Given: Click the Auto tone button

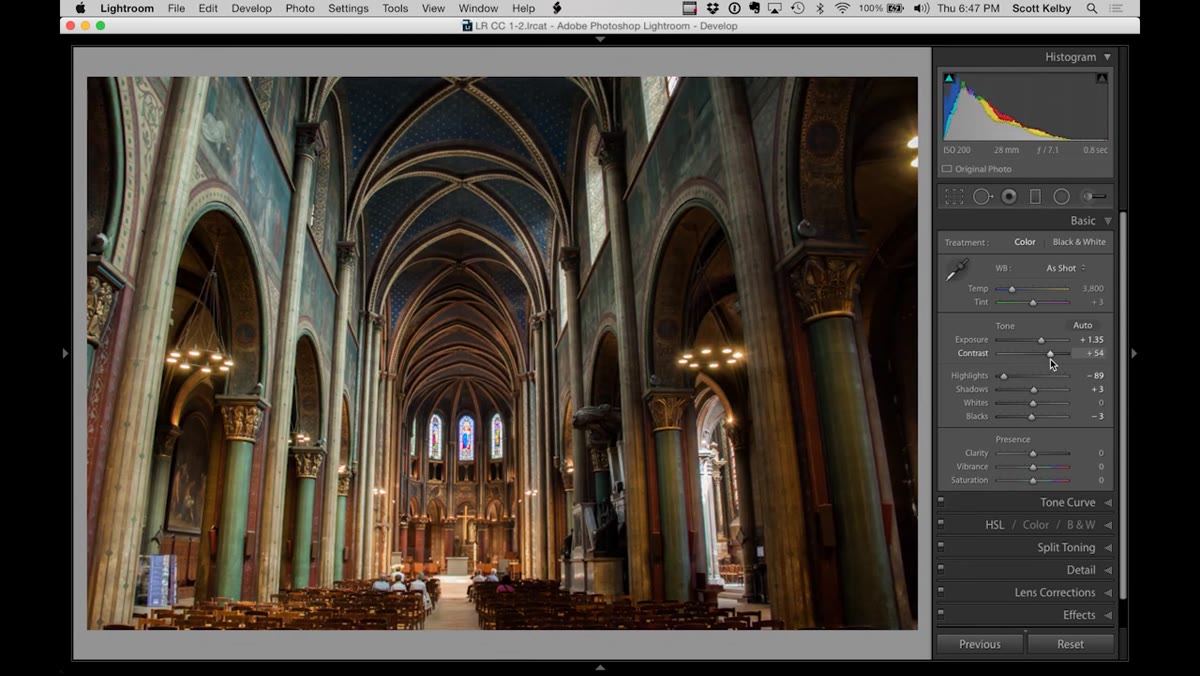Looking at the screenshot, I should [x=1083, y=325].
